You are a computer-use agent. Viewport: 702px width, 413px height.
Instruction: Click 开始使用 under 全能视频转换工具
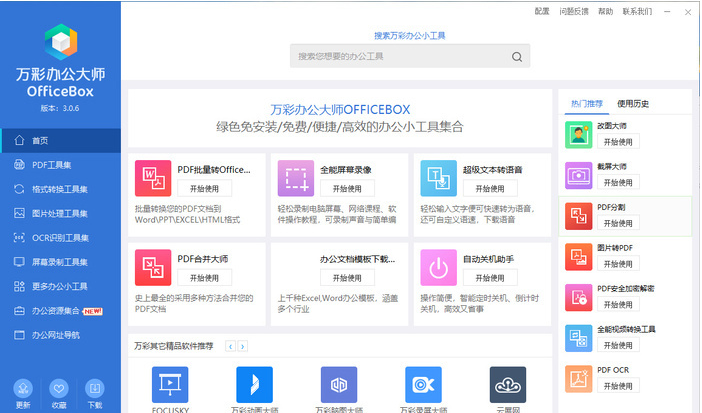[618, 345]
